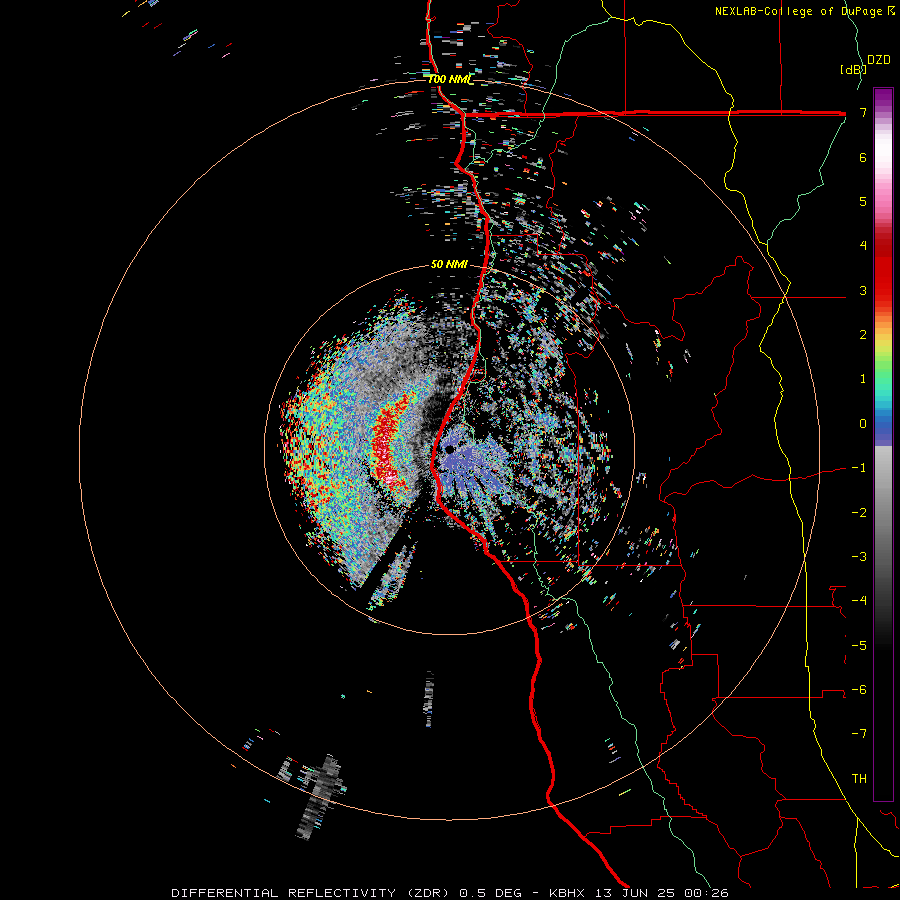Viewport: 900px width, 900px height.
Task: Select the -4 value on the dB scale
Action: (x=859, y=601)
